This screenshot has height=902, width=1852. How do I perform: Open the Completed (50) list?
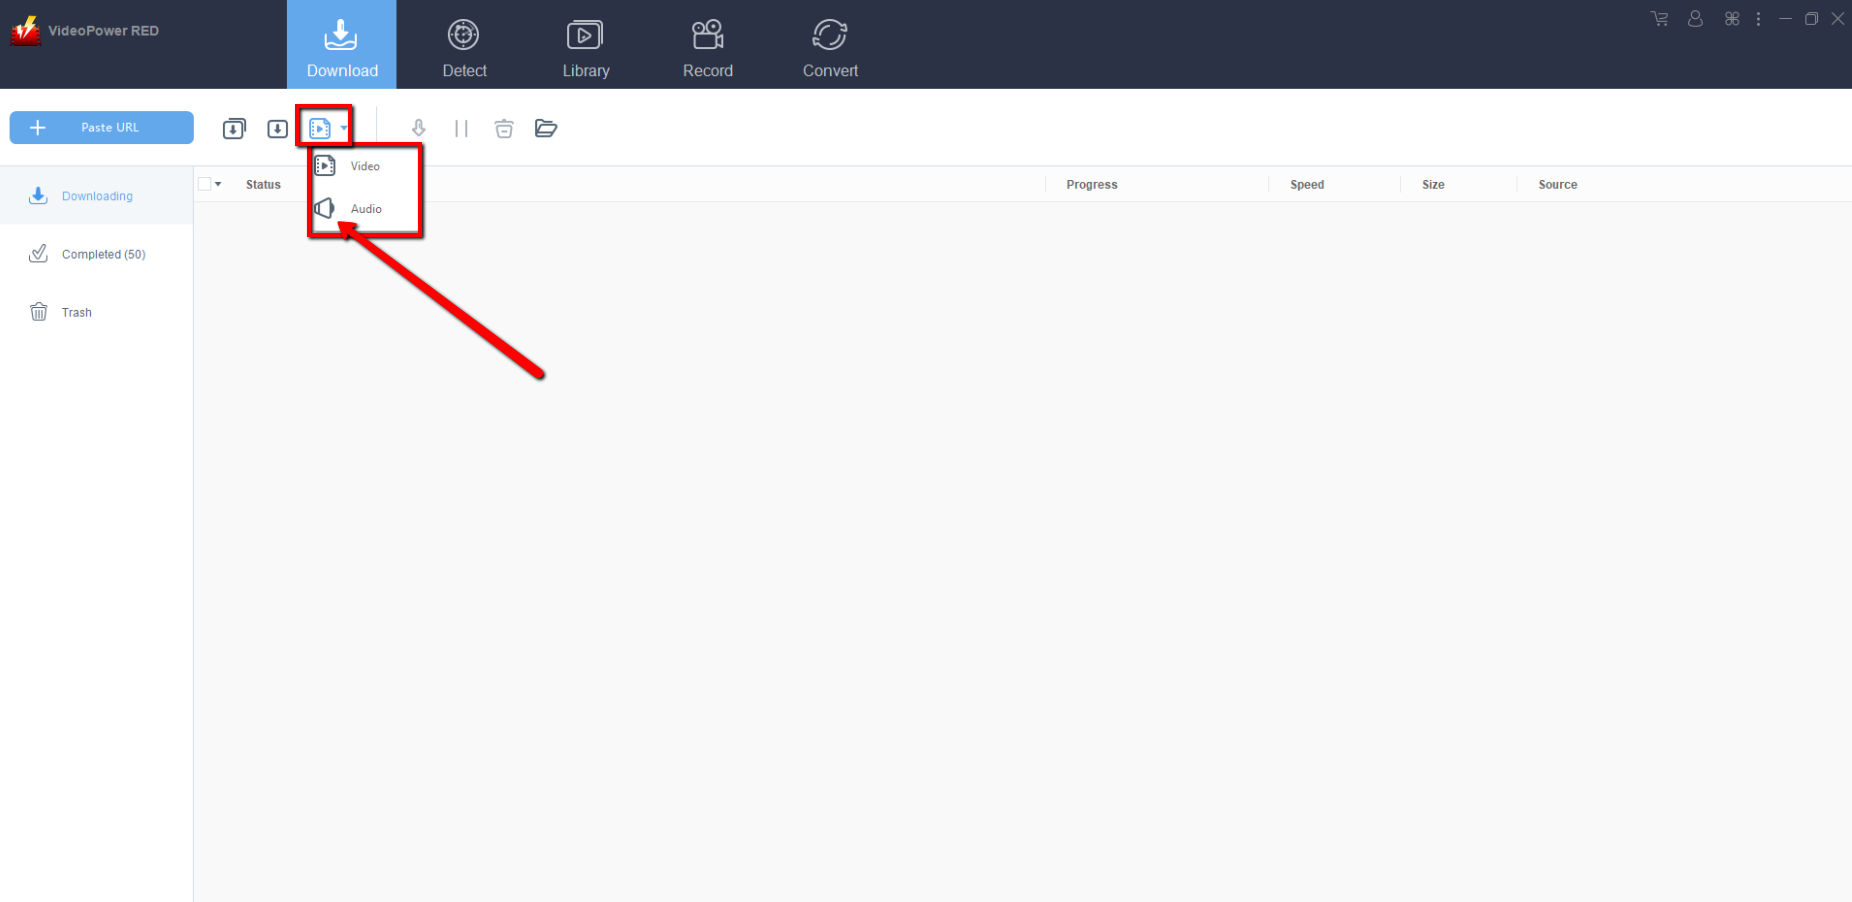pos(103,254)
